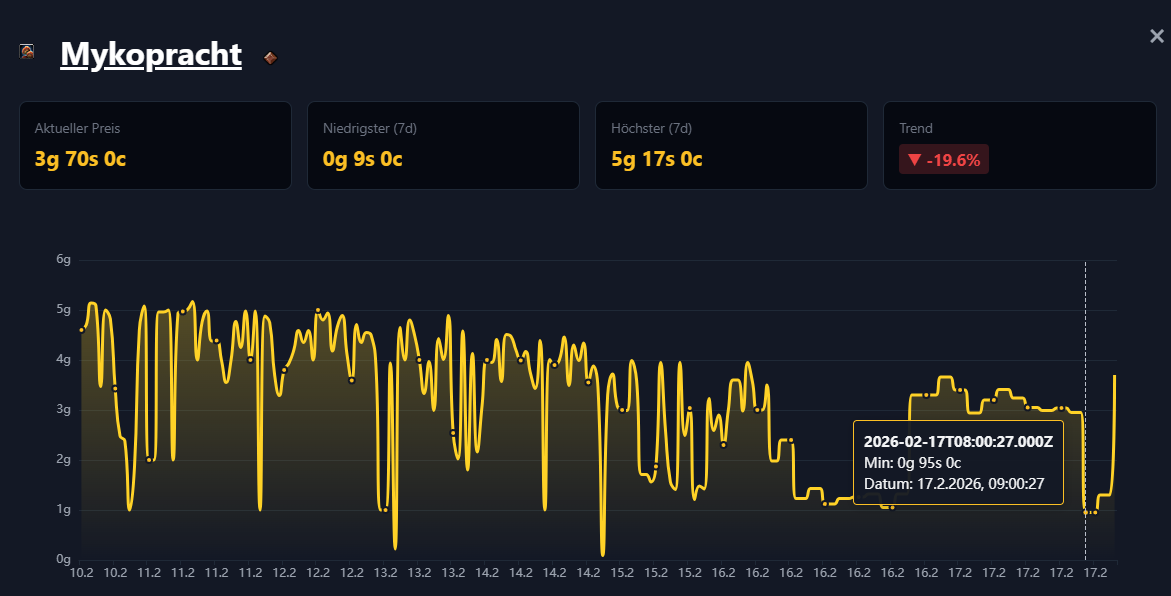
Task: Click the lowest price value 0g 9s 0c
Action: pos(361,158)
